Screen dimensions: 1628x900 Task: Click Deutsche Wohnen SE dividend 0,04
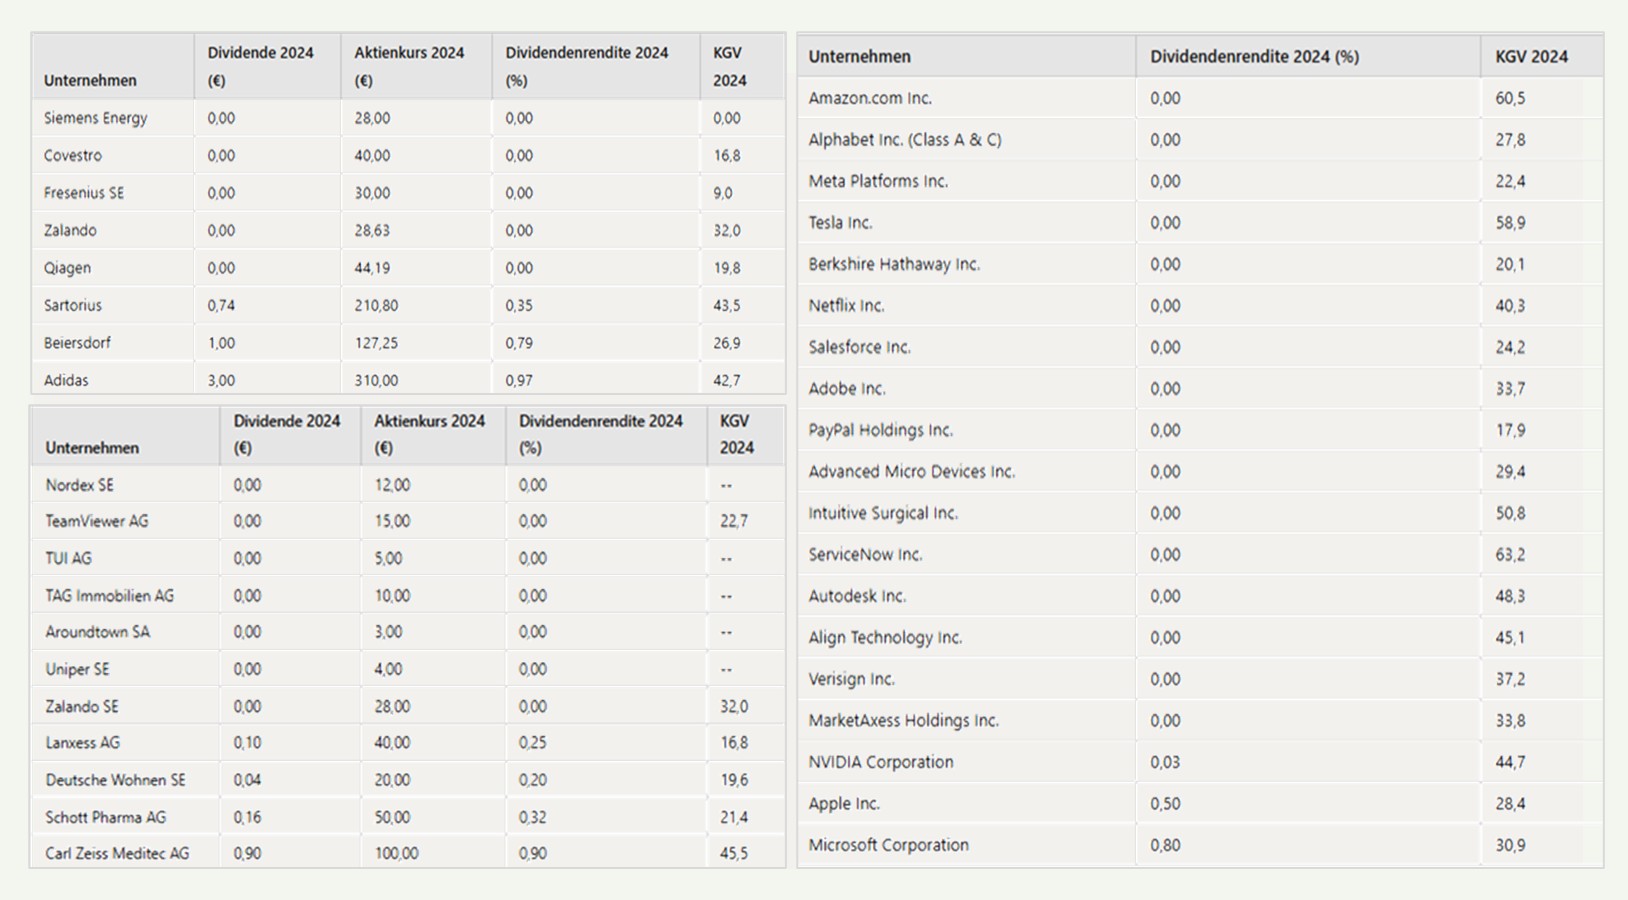(247, 780)
